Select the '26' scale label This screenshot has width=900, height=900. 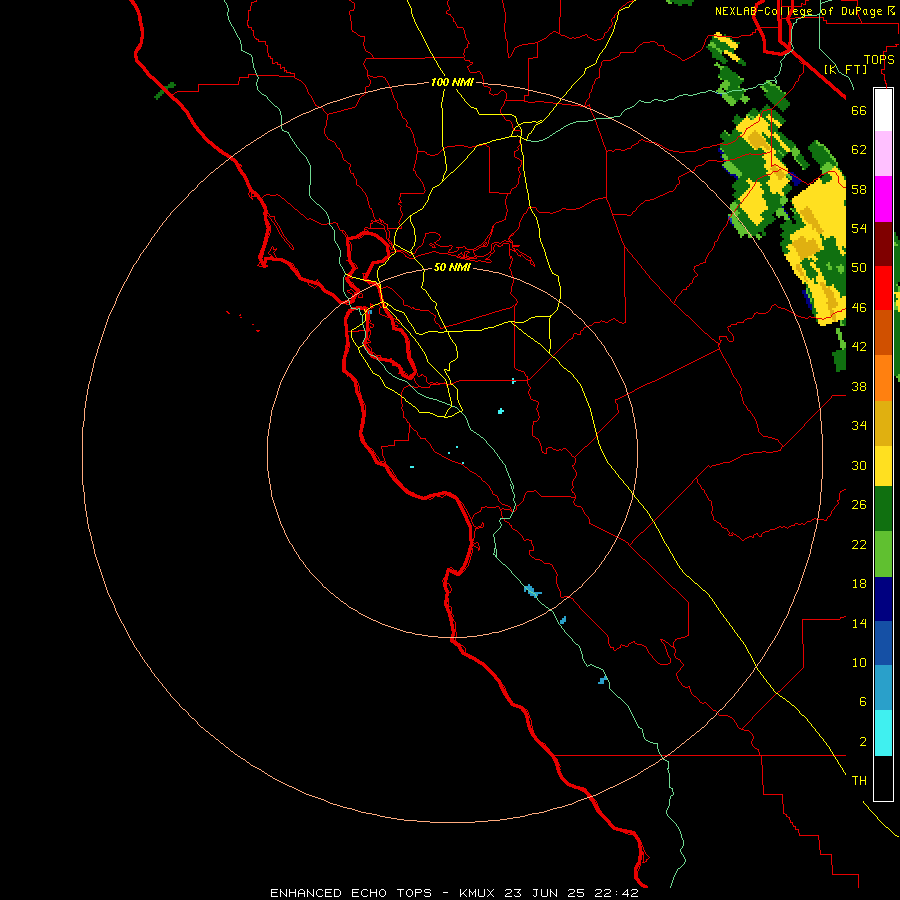pyautogui.click(x=859, y=505)
